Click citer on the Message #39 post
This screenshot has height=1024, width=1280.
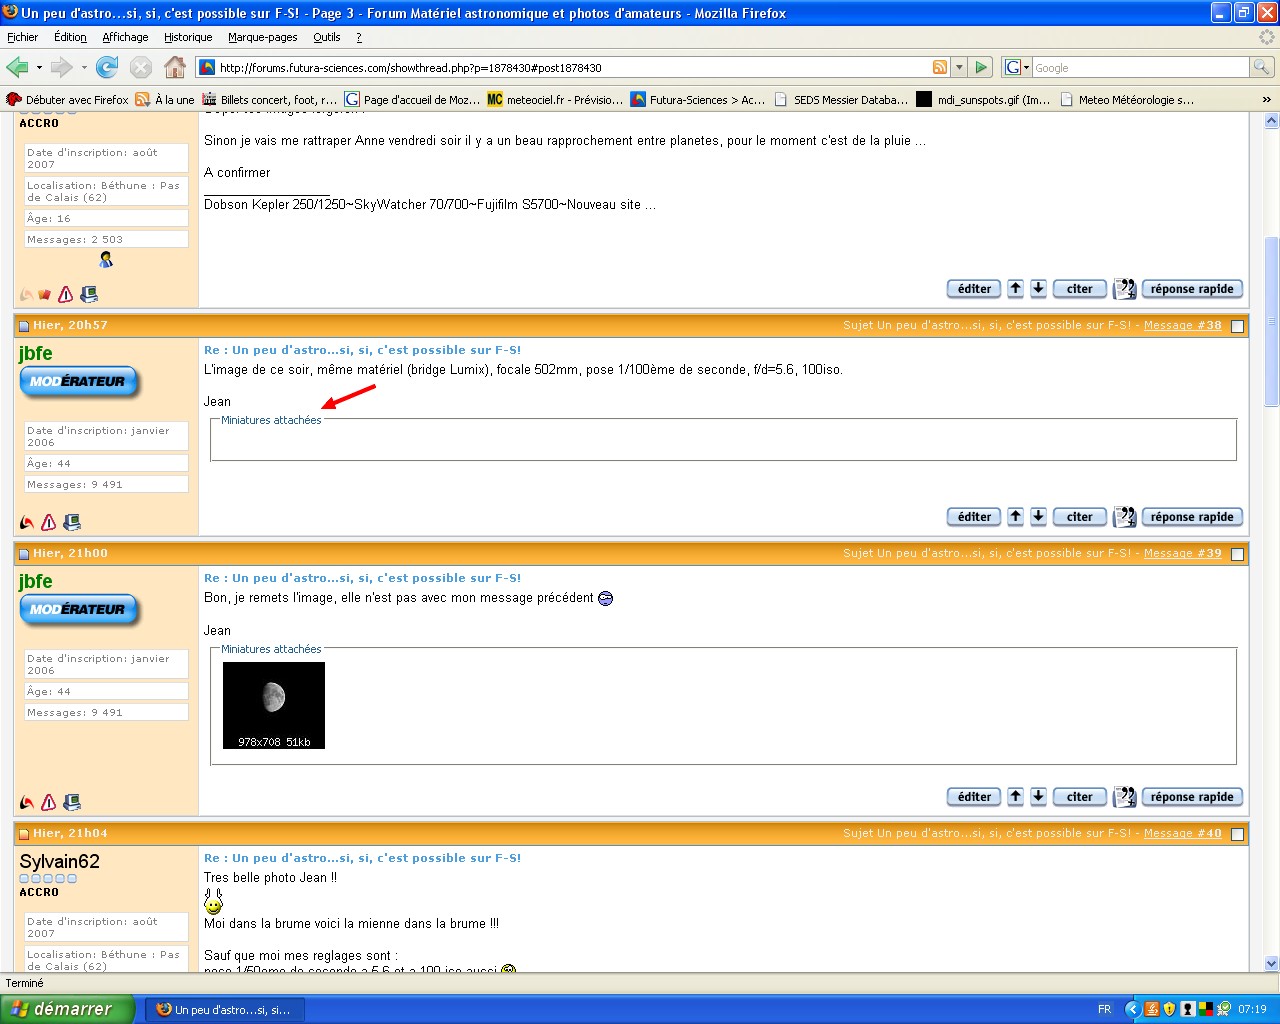[1080, 797]
